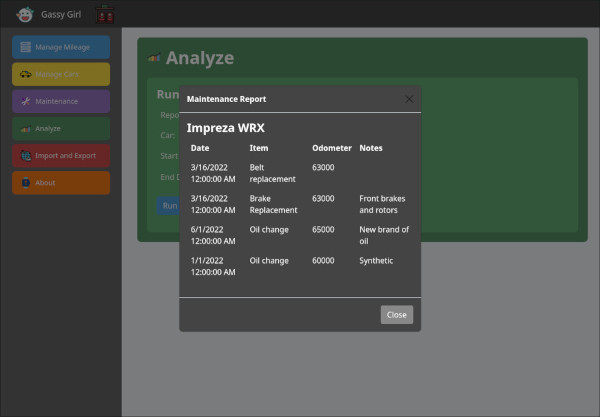The width and height of the screenshot is (600, 417).
Task: Click the Oil change item dated 6/1/2022
Action: coord(269,230)
